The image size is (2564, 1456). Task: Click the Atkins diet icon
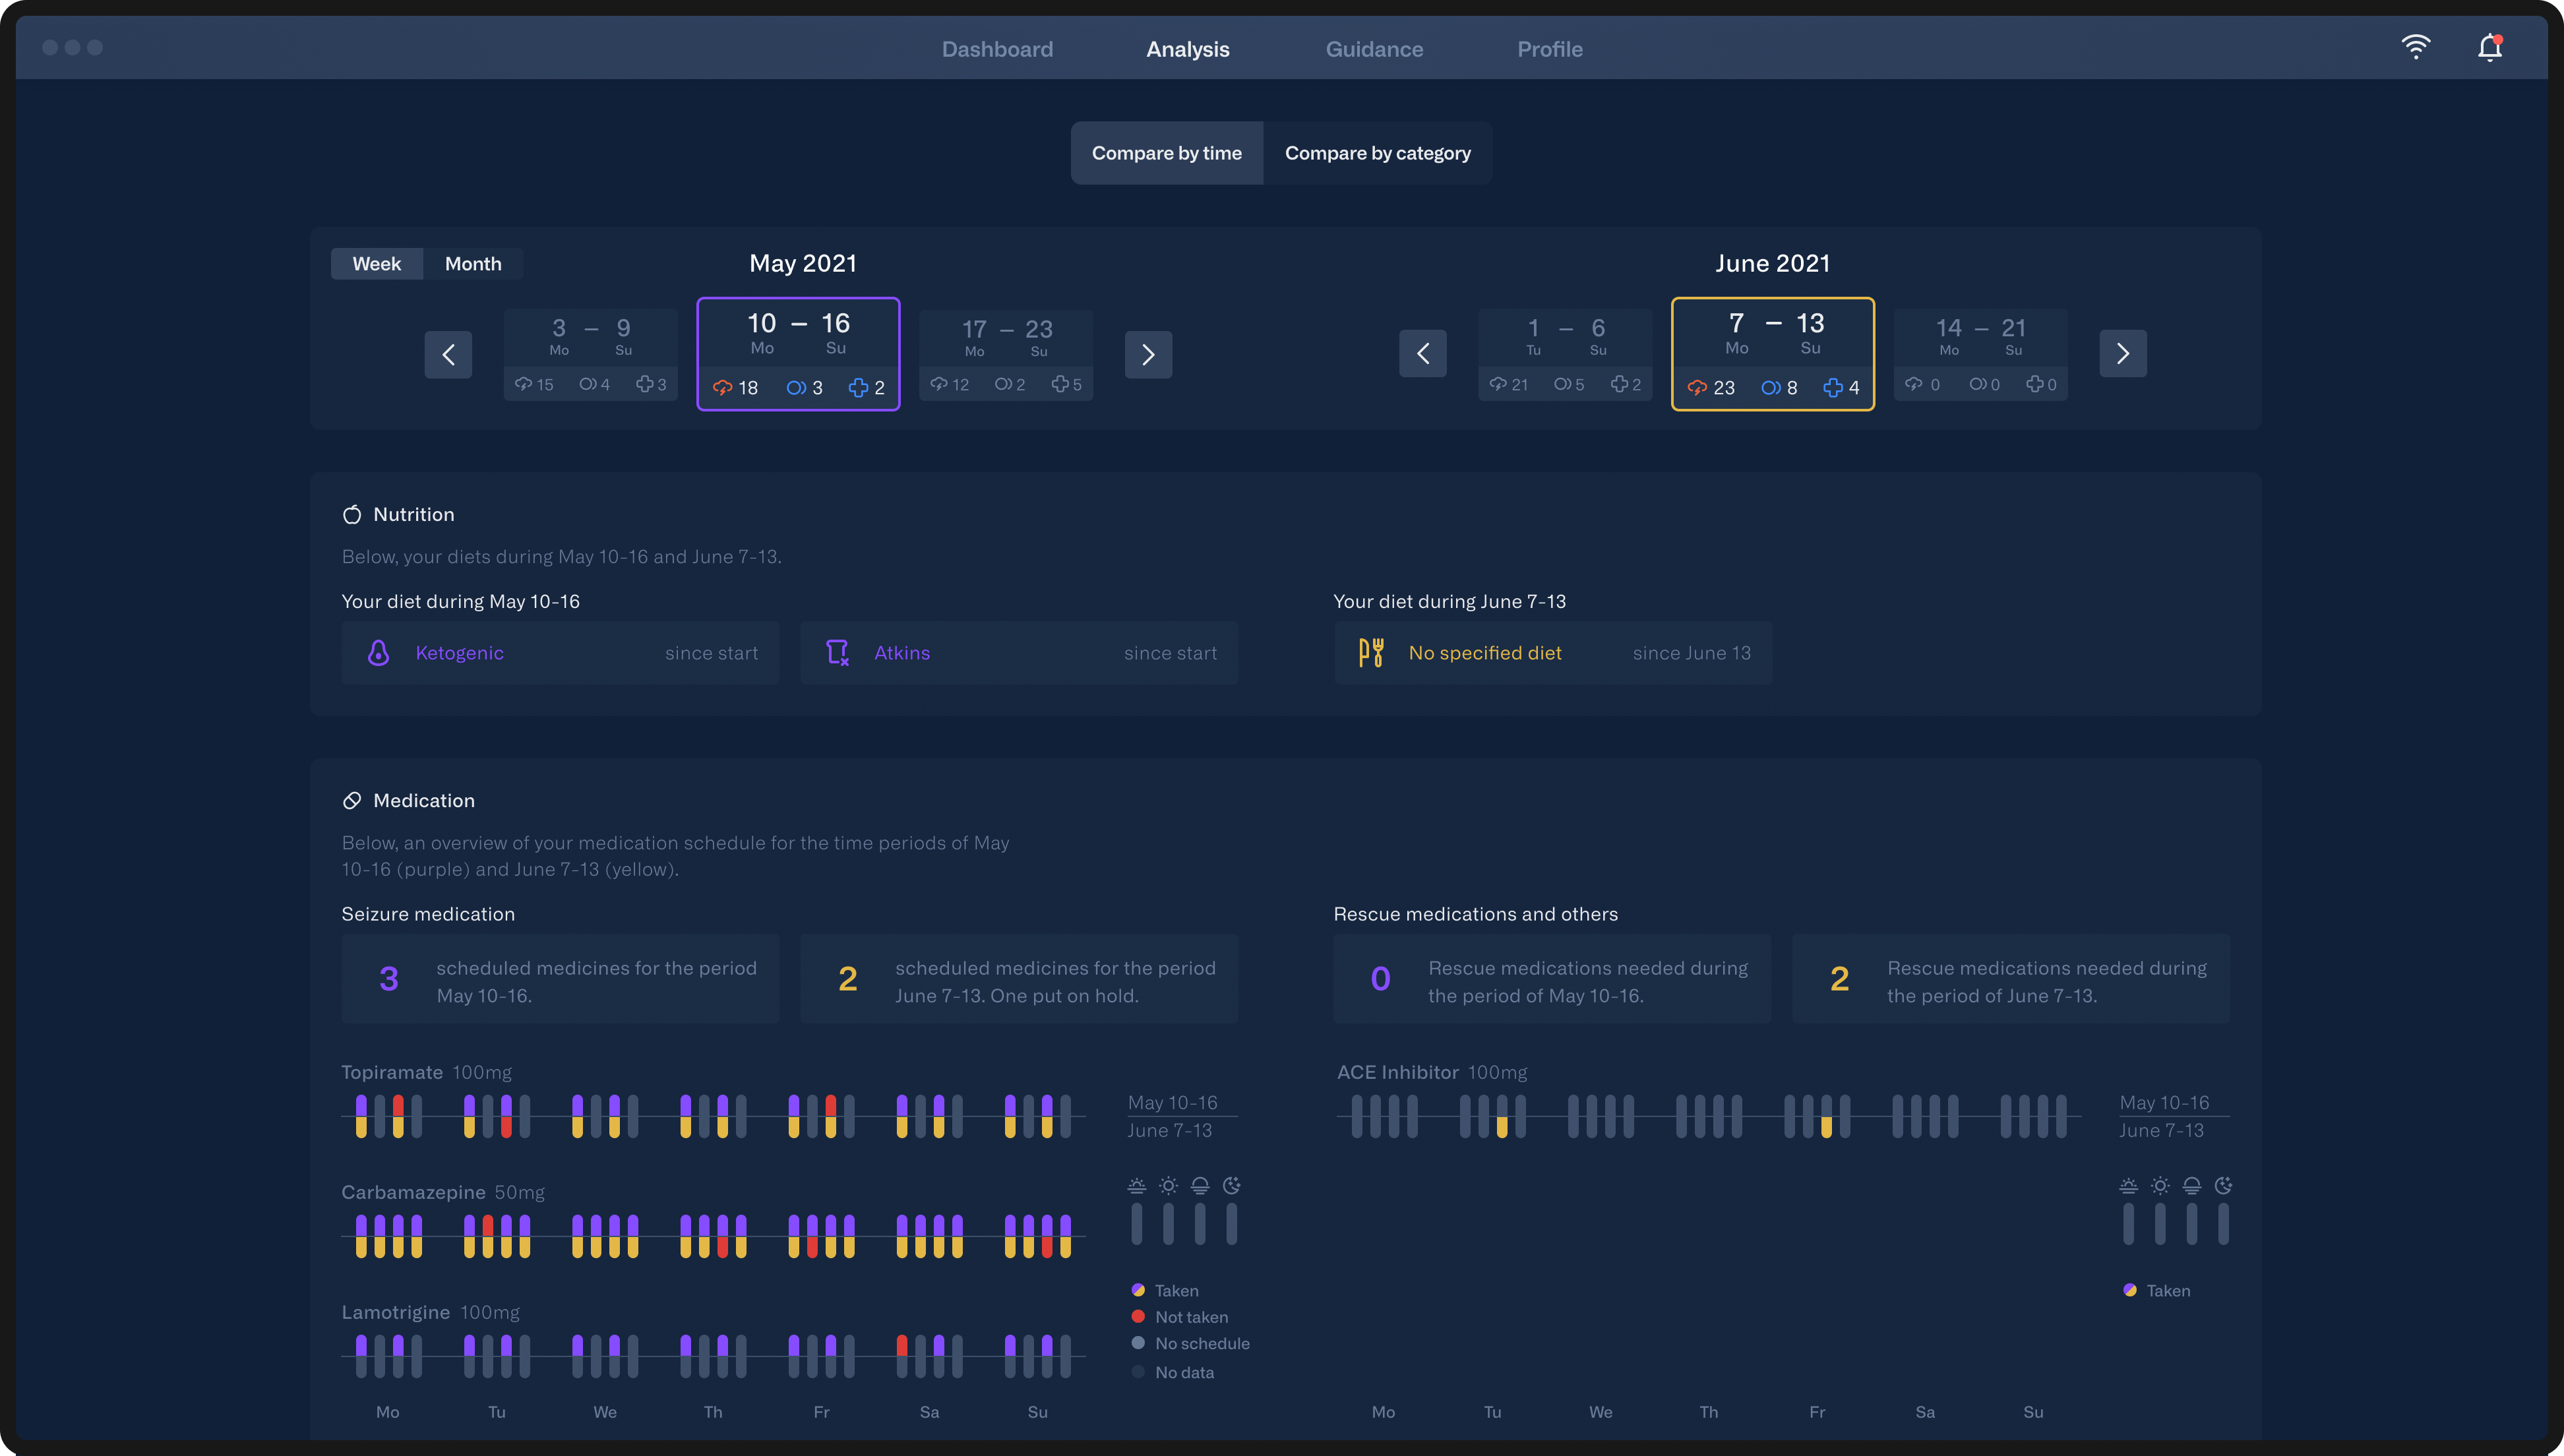pos(838,653)
